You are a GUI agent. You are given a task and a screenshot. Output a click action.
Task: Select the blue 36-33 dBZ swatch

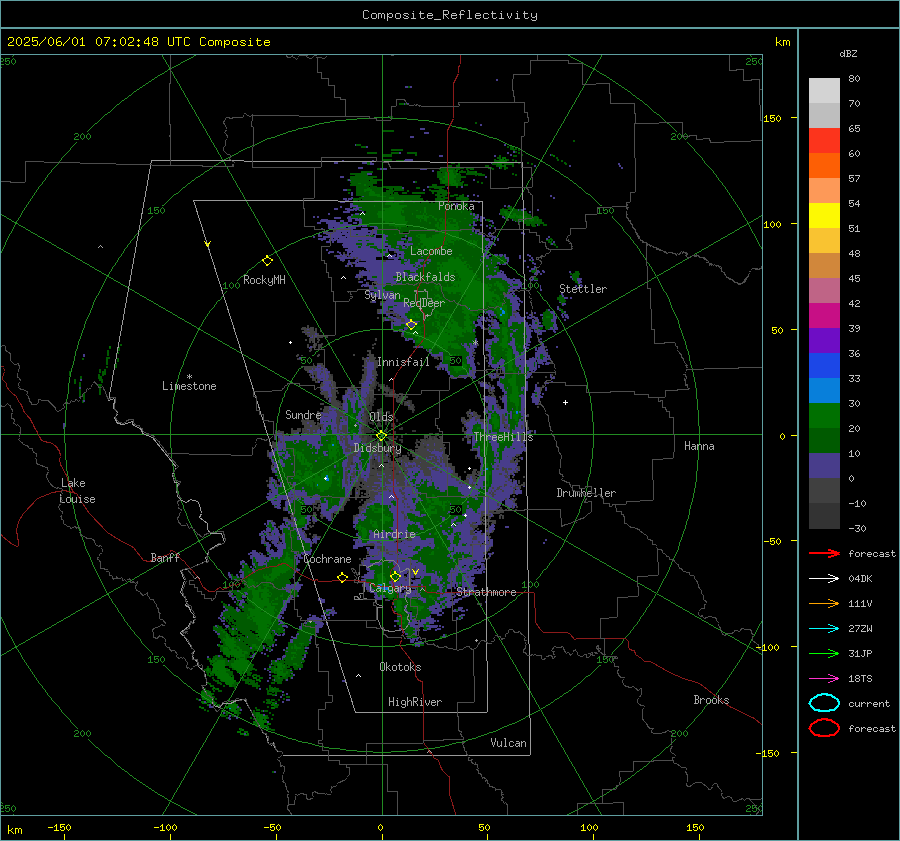click(x=824, y=366)
